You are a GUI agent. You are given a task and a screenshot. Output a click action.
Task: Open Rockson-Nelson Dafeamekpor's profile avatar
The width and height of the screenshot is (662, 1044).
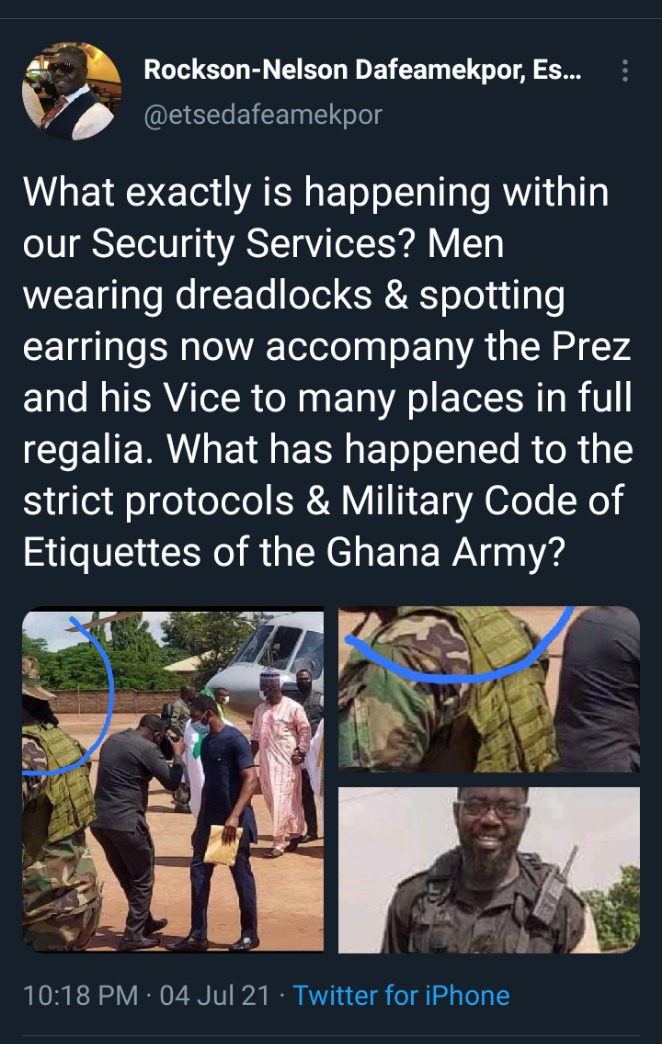pyautogui.click(x=72, y=91)
